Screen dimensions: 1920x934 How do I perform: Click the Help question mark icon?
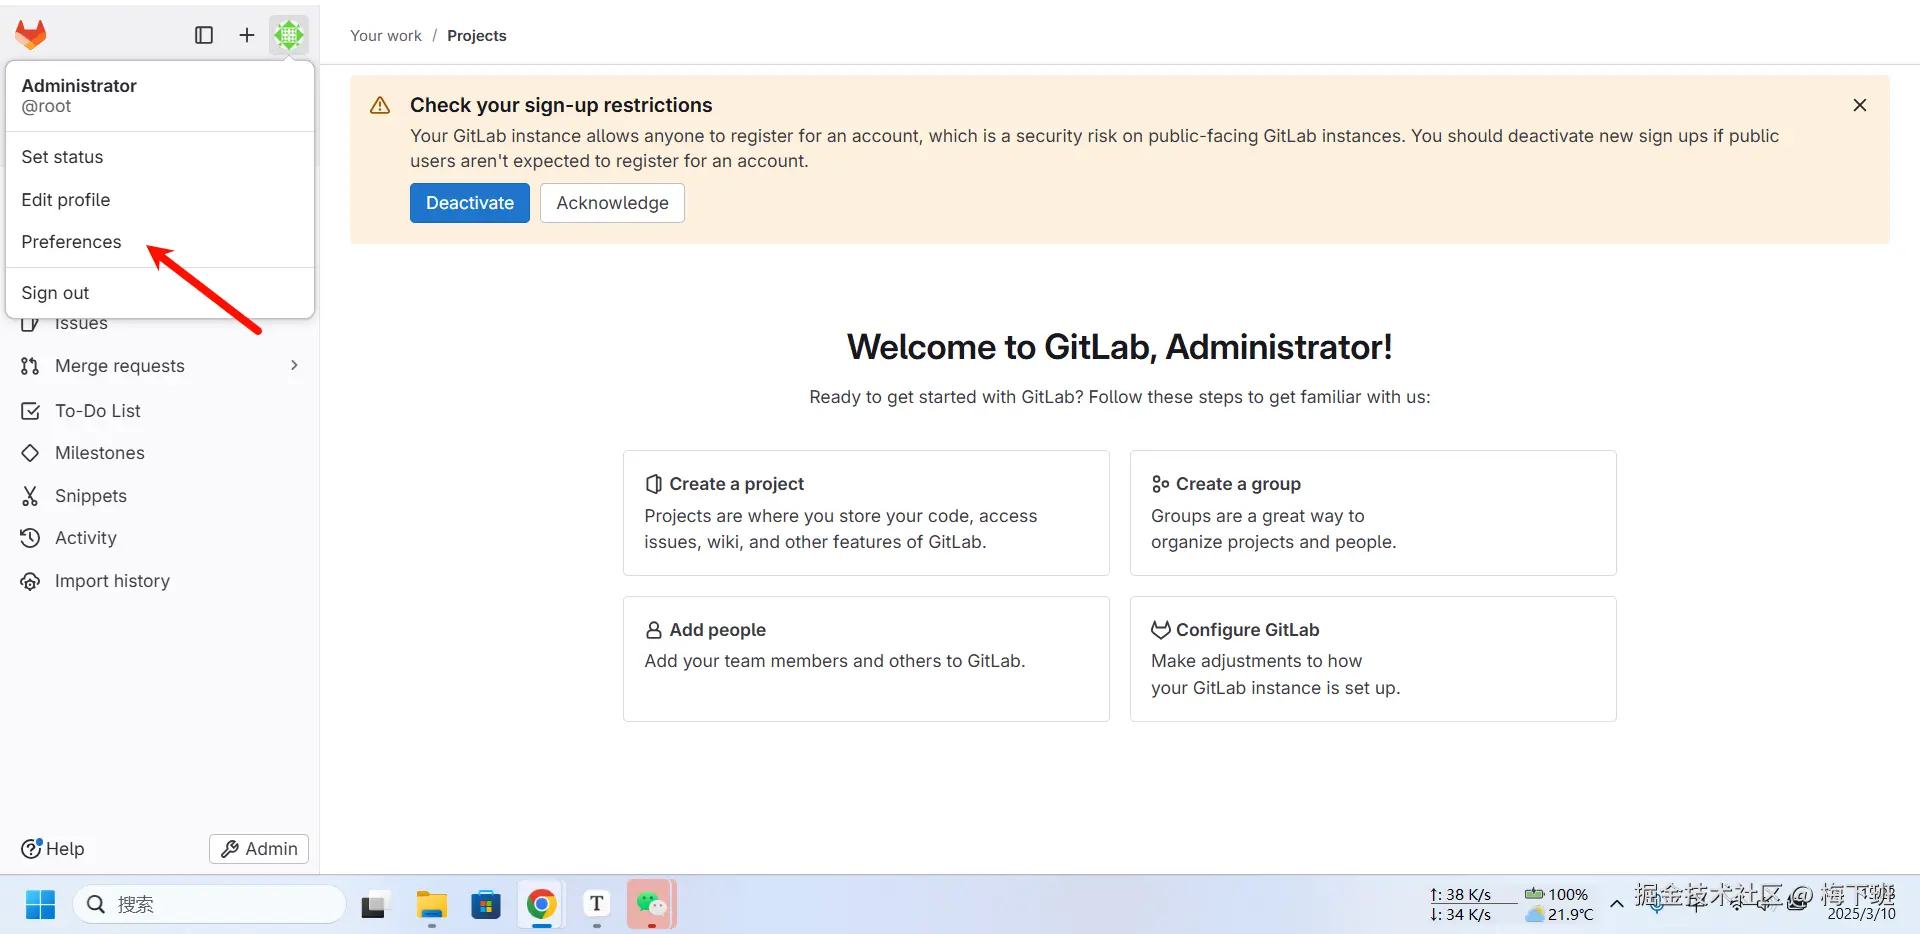(31, 849)
